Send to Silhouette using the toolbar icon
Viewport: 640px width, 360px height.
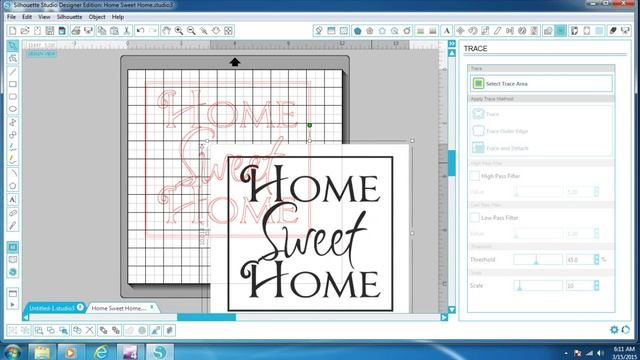(88, 31)
